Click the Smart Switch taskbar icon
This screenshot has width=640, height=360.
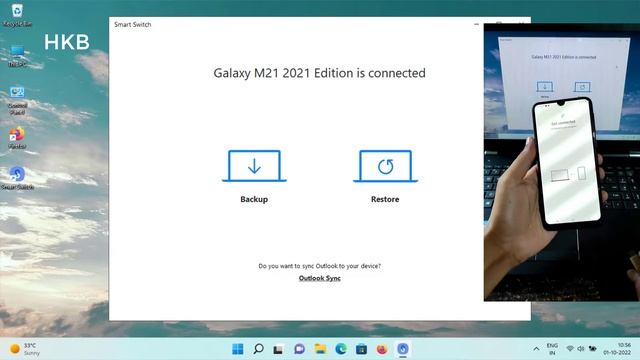tap(403, 349)
